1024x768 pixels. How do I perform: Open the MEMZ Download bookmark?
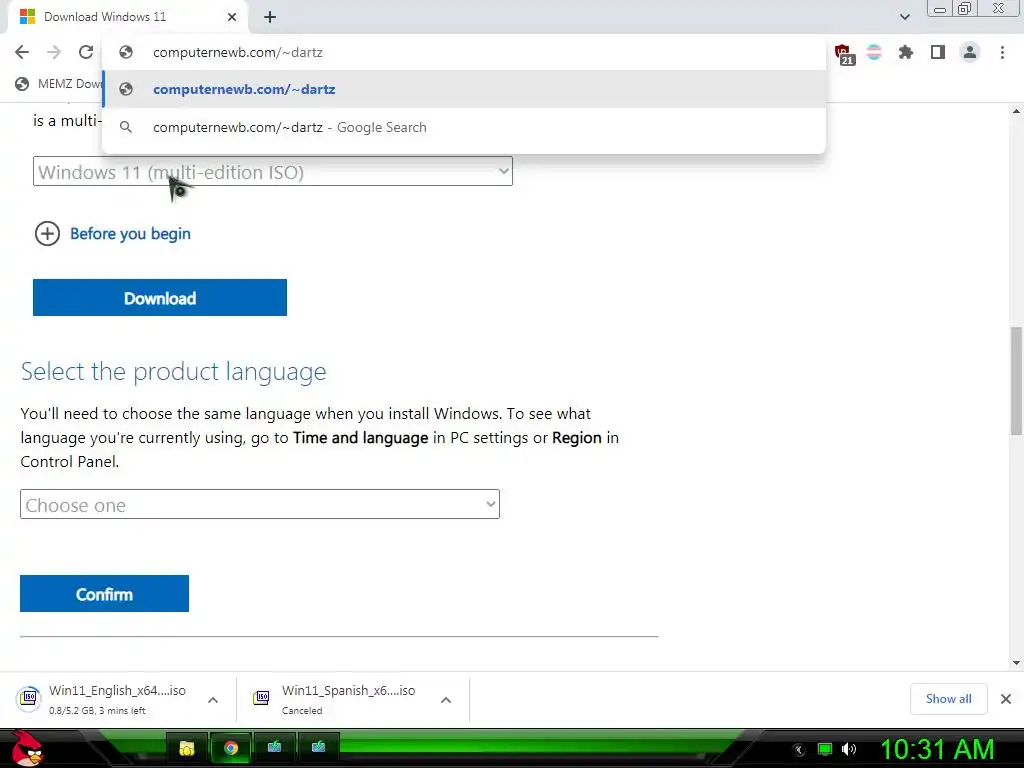pyautogui.click(x=59, y=84)
